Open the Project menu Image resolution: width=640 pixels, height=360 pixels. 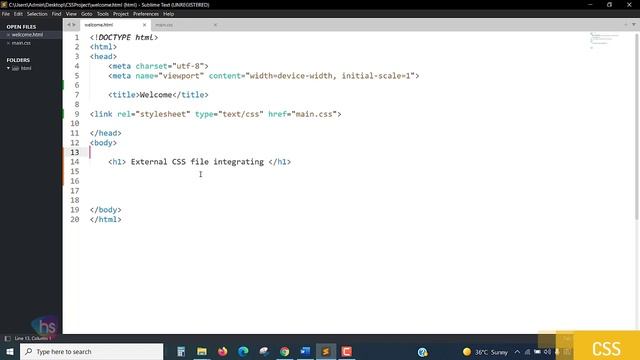pyautogui.click(x=121, y=14)
